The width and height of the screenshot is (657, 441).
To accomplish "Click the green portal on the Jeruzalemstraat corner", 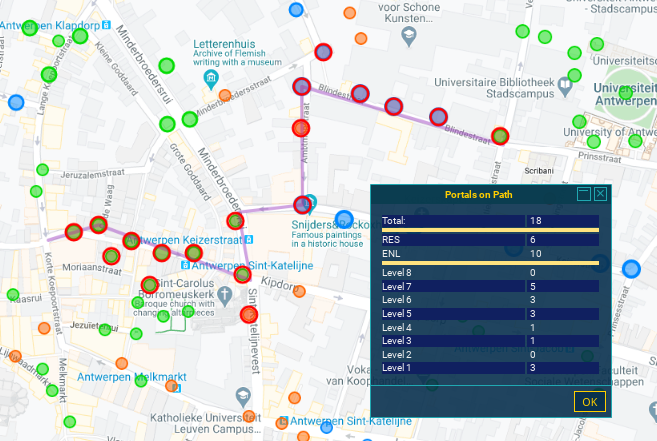I will coord(42,170).
